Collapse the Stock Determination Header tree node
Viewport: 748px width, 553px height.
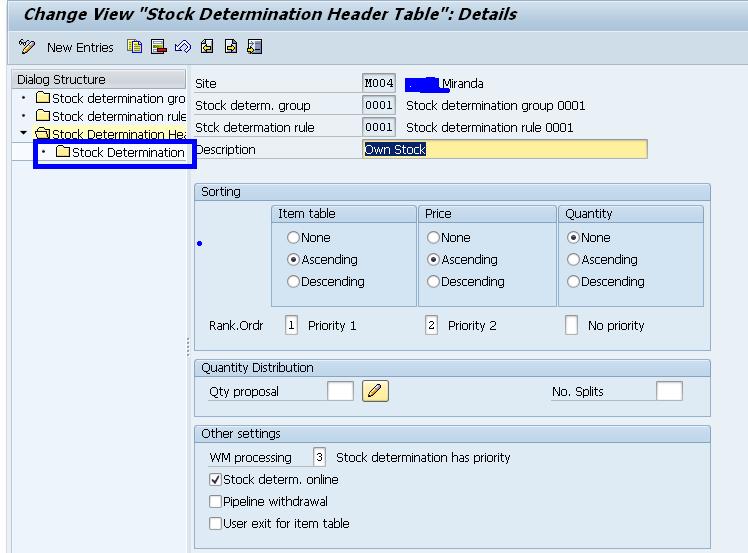click(23, 133)
